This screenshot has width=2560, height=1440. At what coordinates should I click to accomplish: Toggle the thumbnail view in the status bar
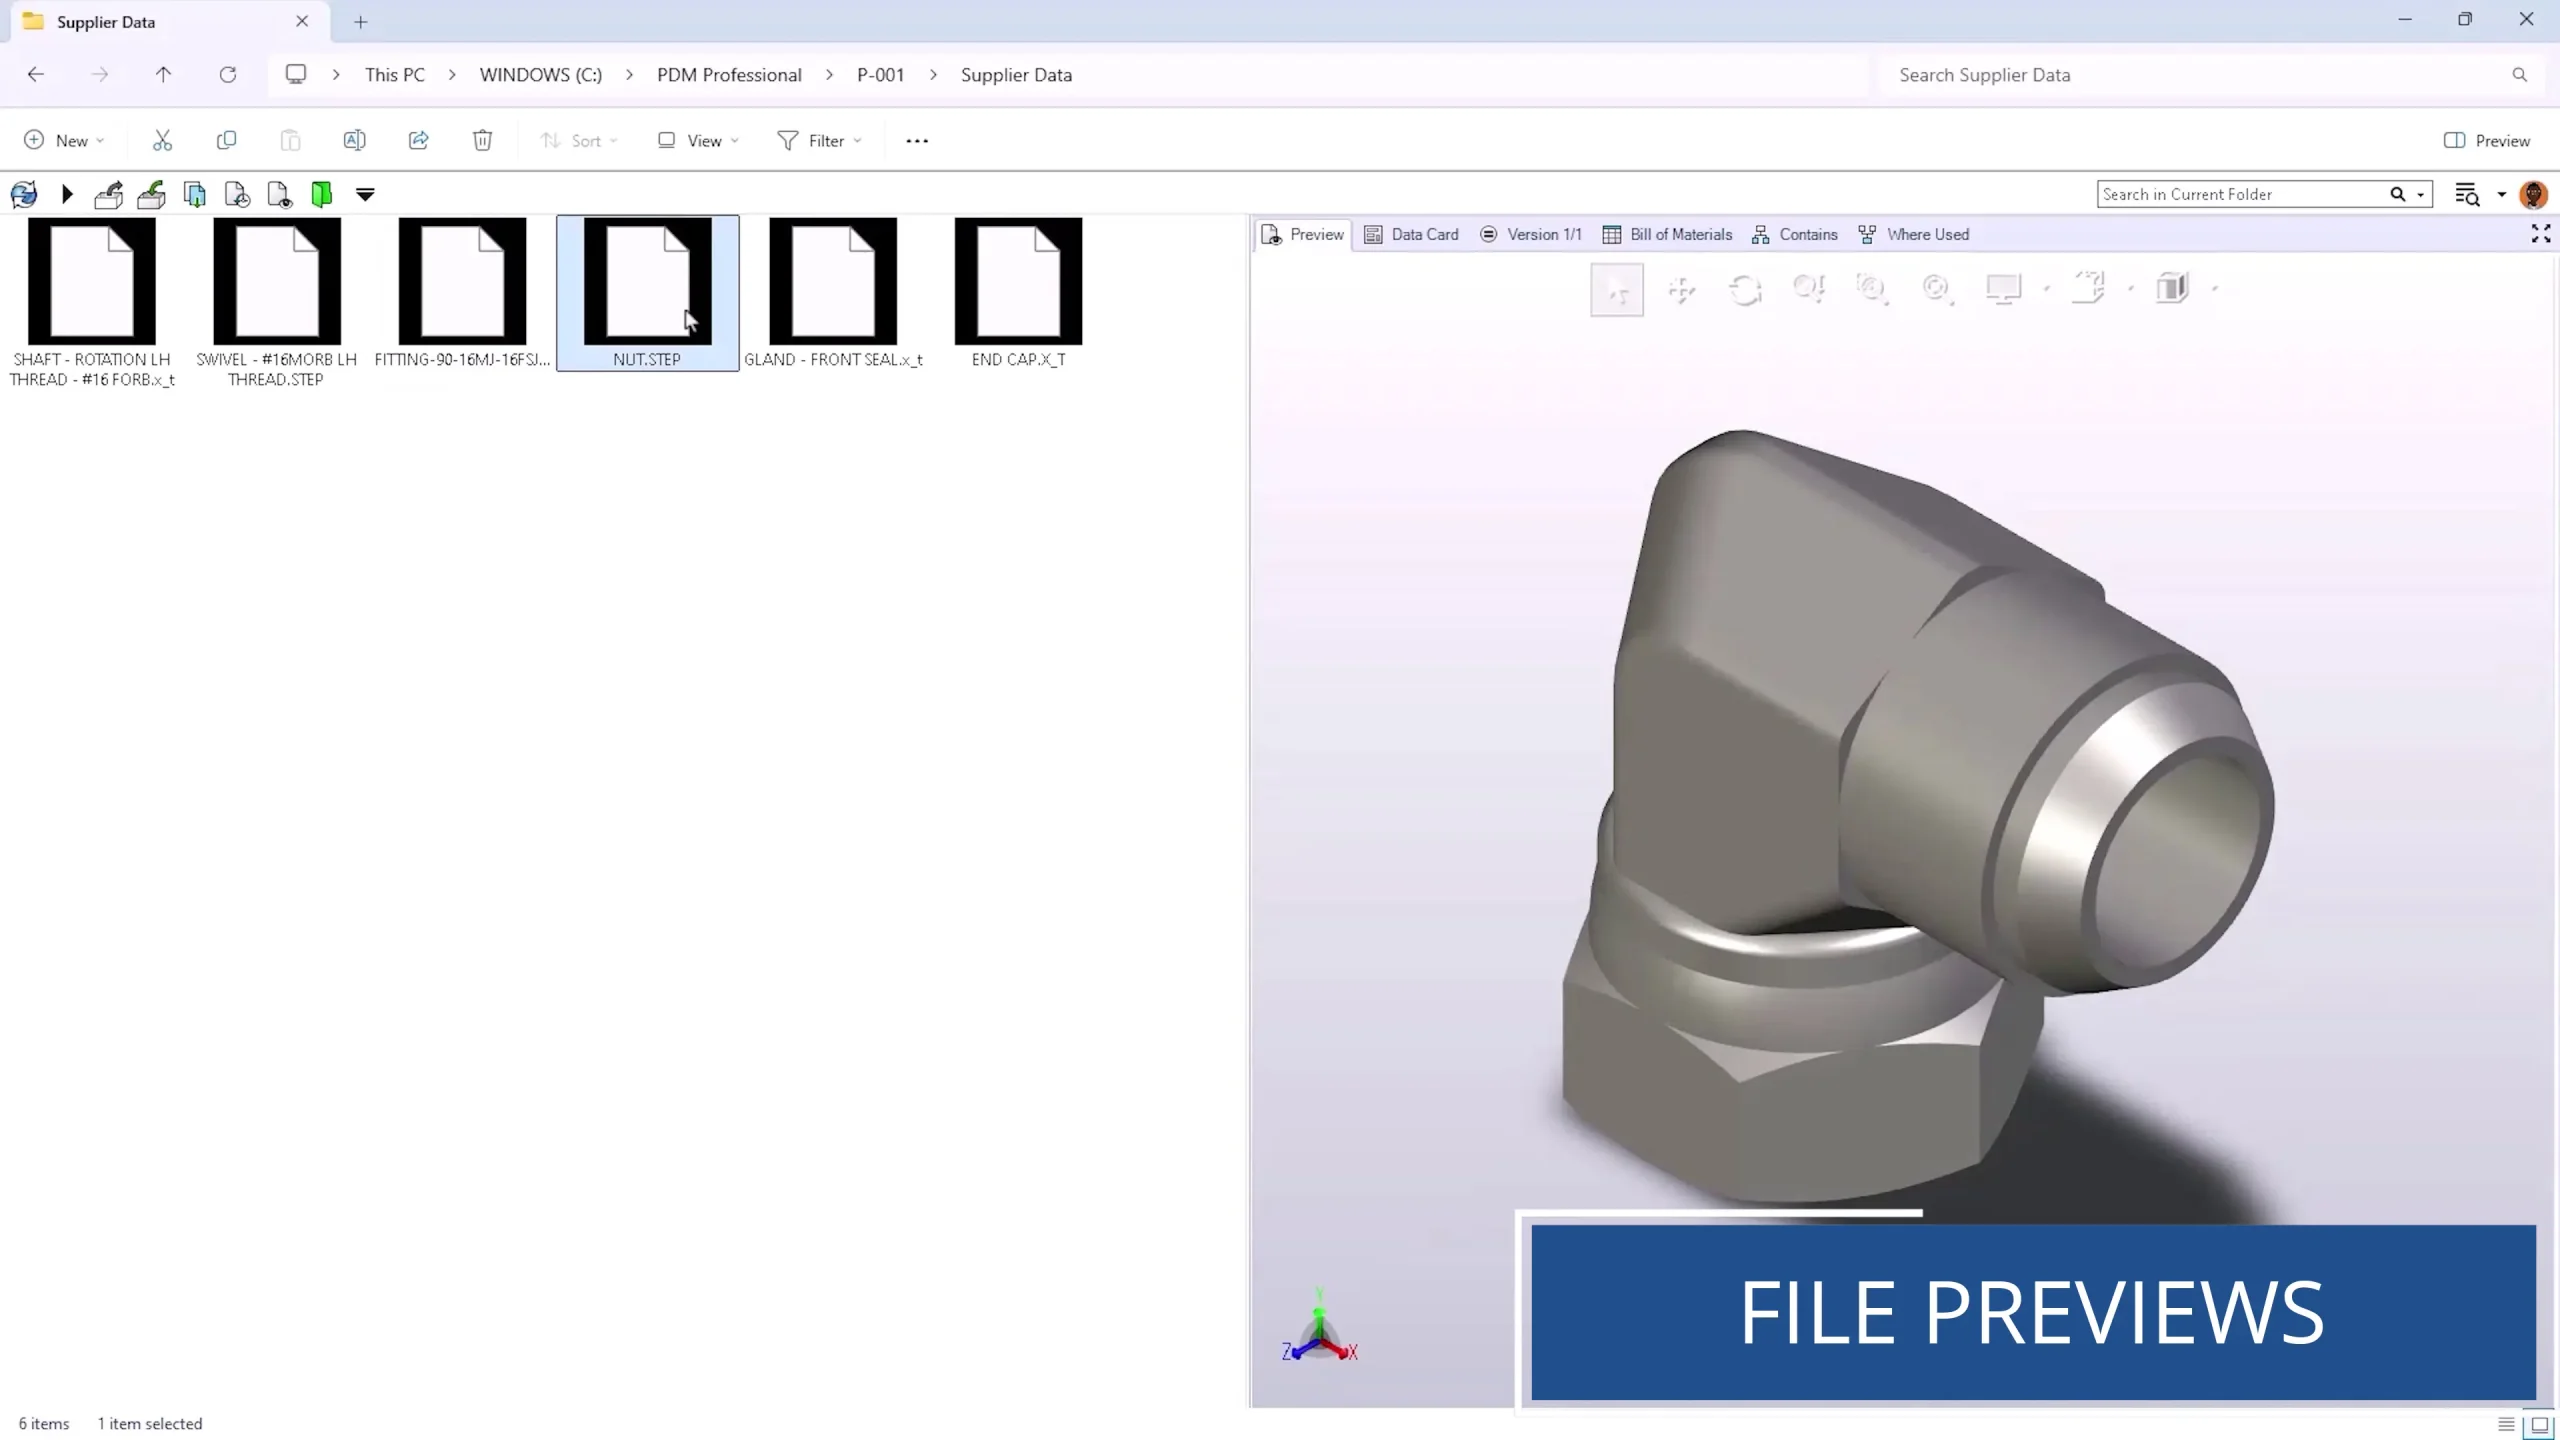pos(2538,1423)
